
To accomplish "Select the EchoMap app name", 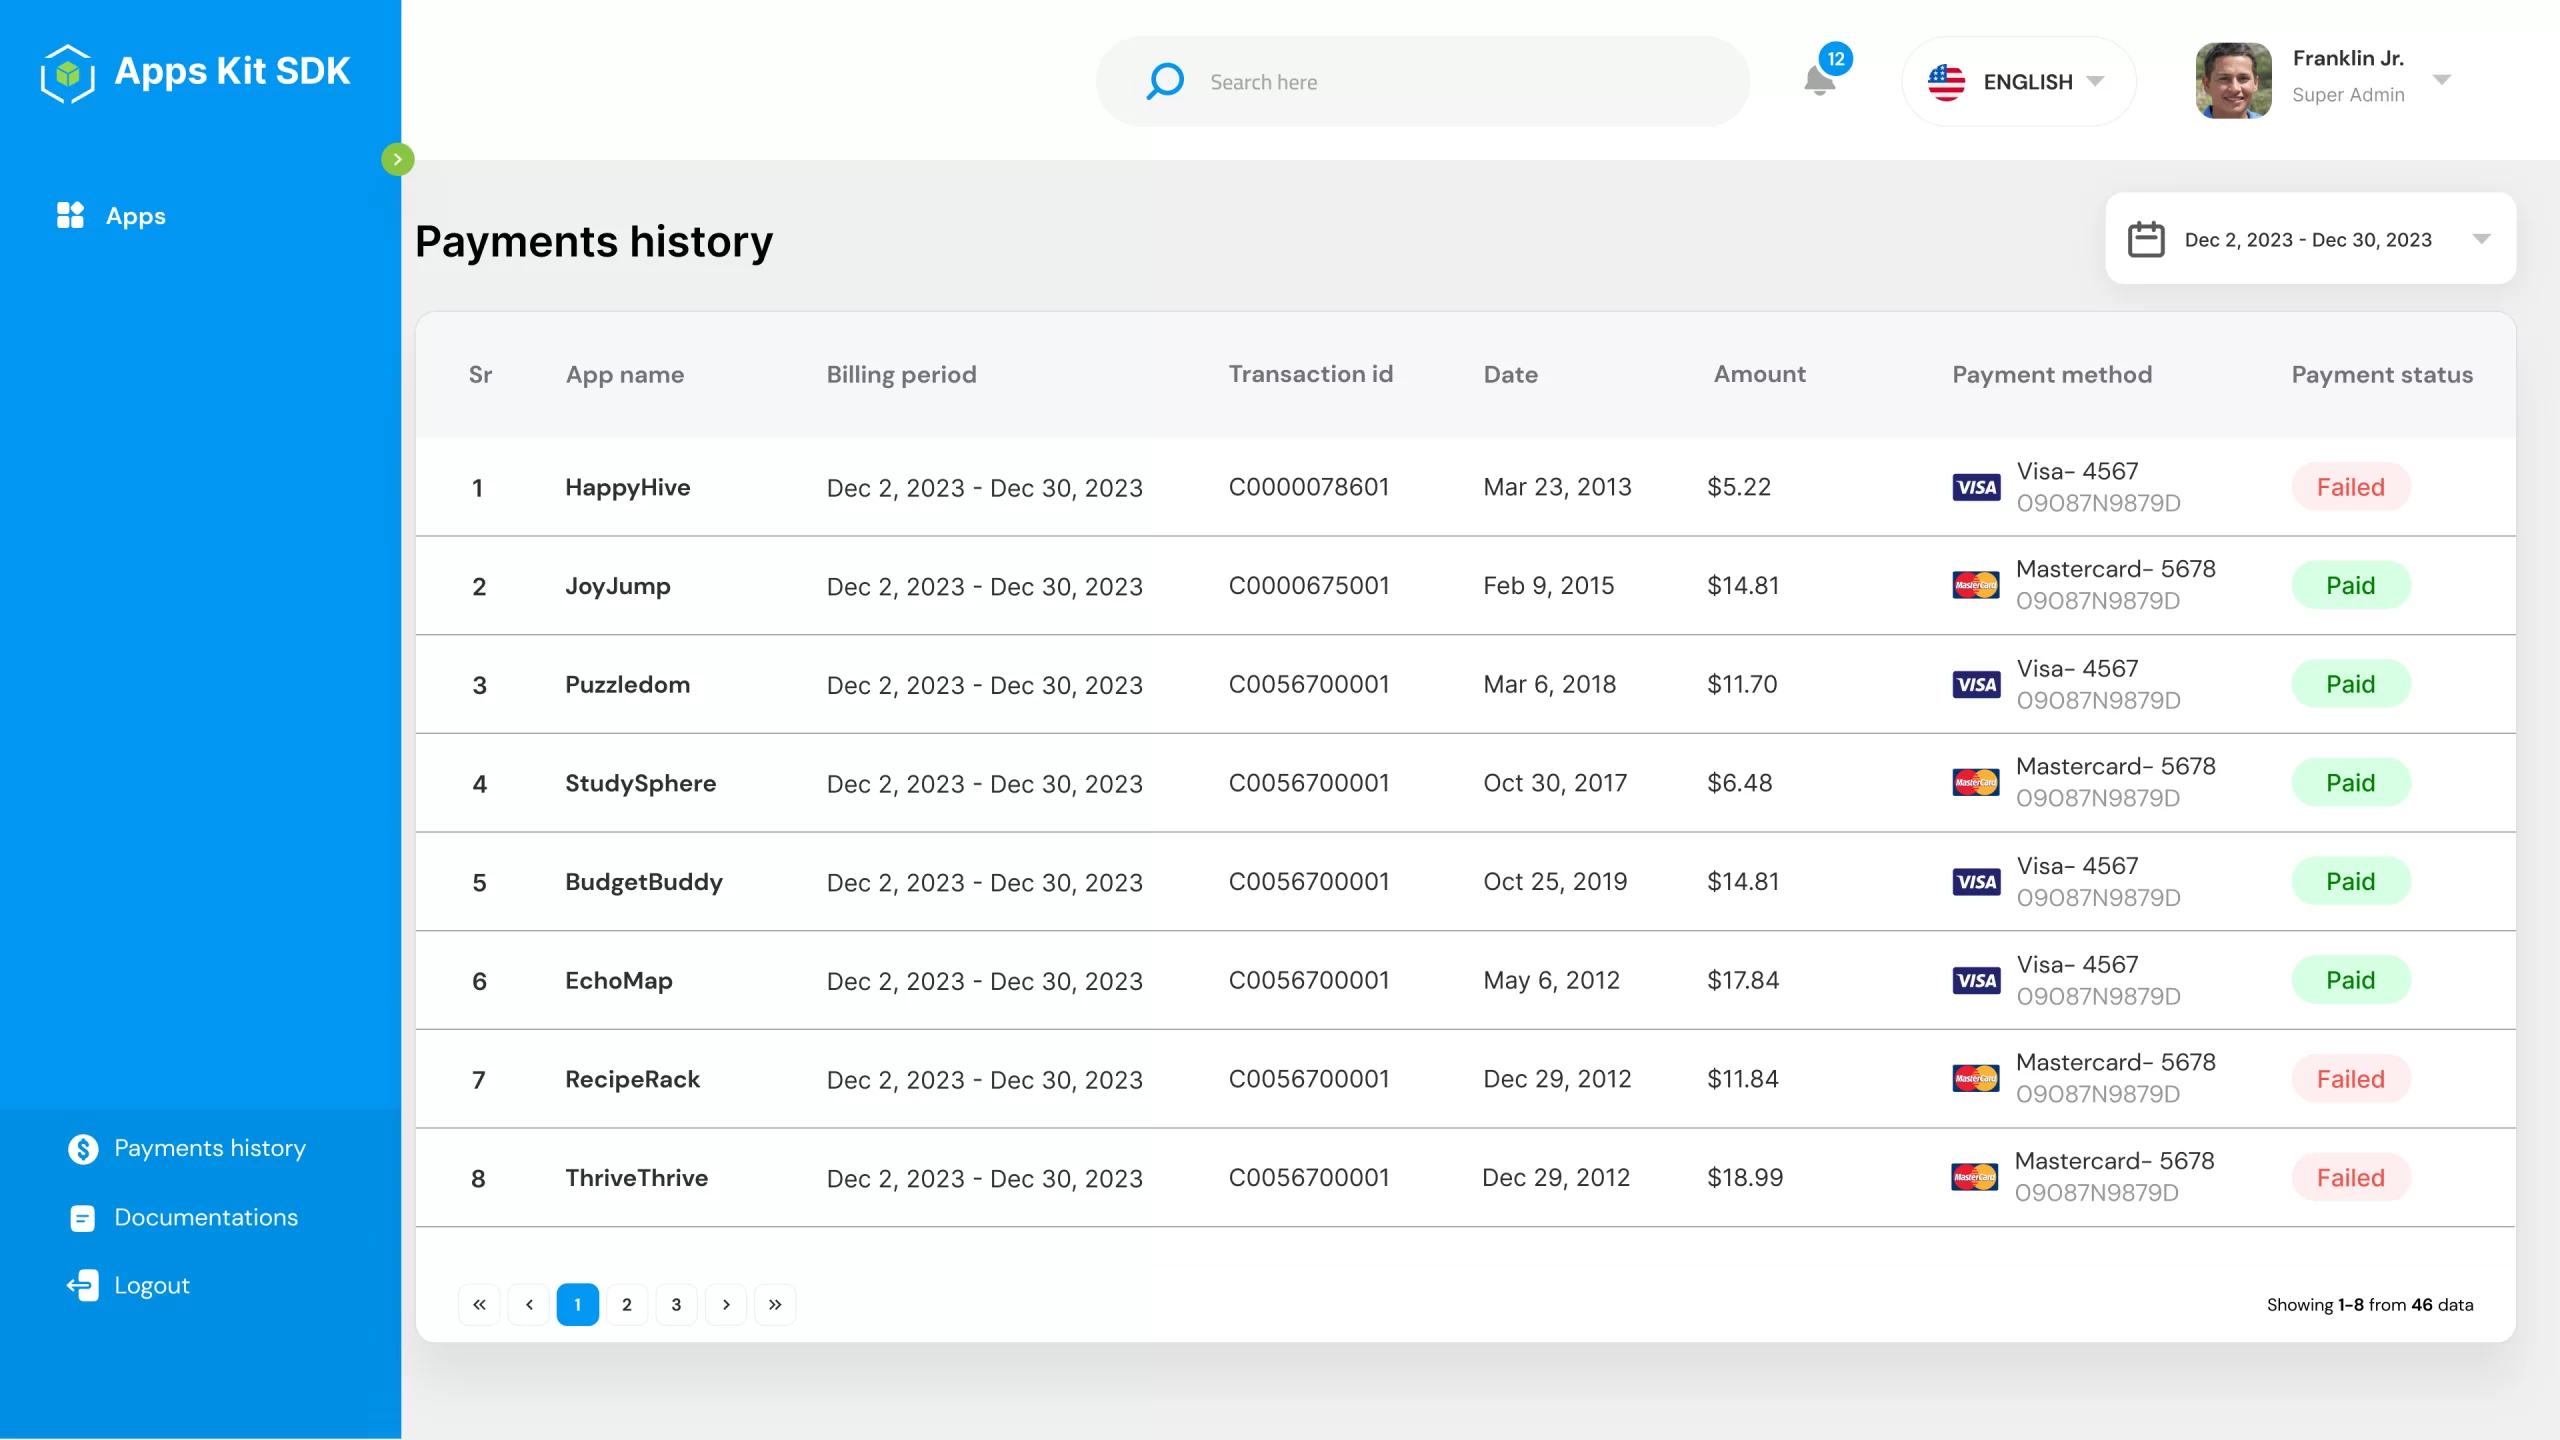I will (x=619, y=980).
